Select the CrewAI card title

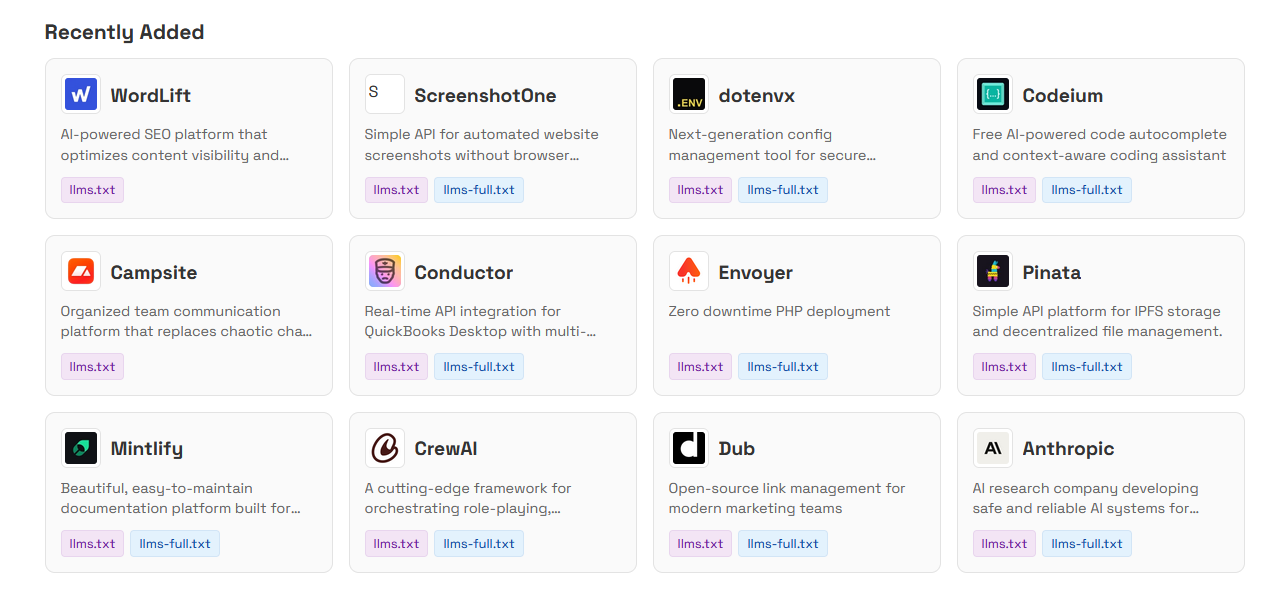446,450
